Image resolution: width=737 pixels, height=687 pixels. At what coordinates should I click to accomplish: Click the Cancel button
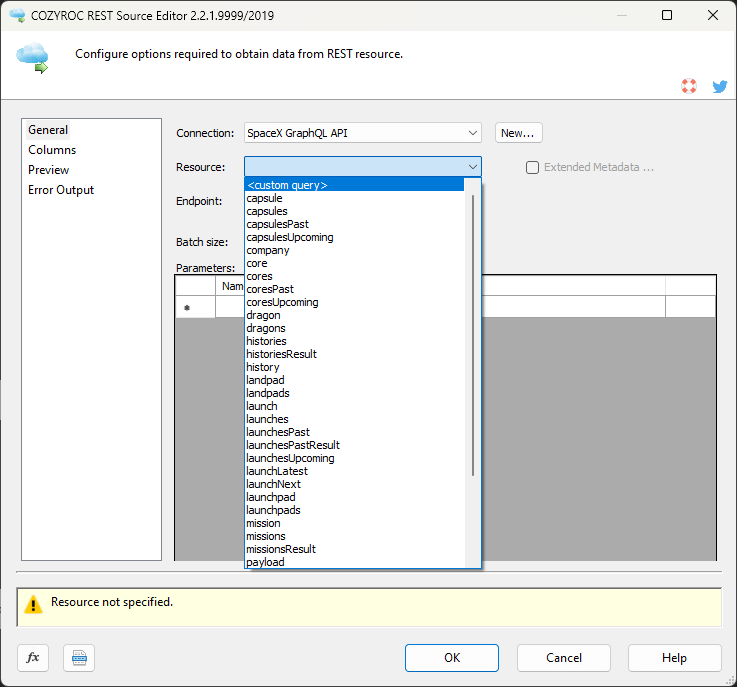[564, 657]
